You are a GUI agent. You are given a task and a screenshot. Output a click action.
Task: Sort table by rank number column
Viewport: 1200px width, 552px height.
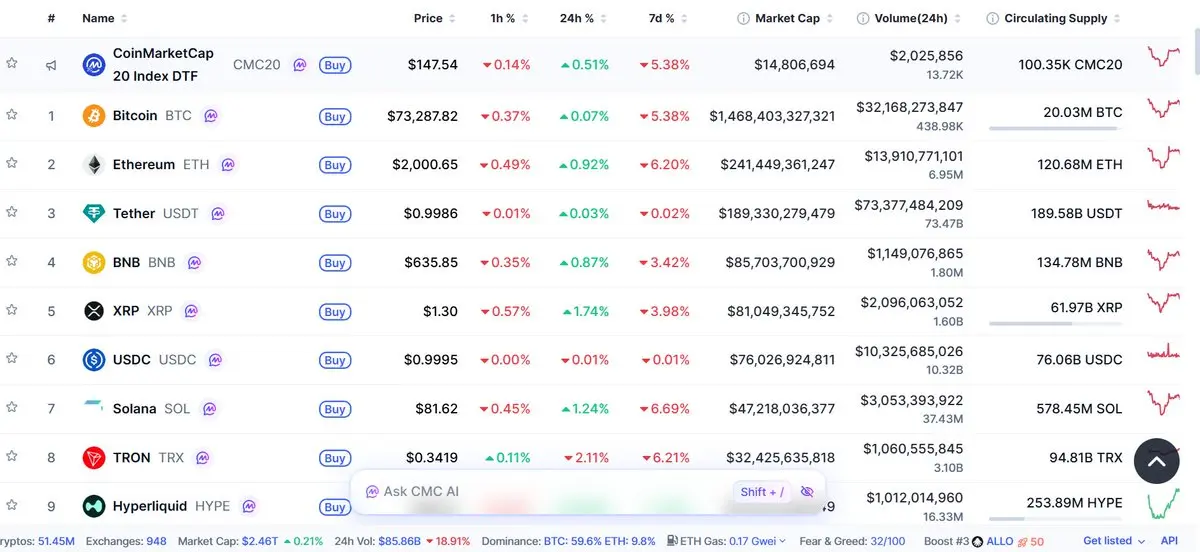(x=51, y=18)
